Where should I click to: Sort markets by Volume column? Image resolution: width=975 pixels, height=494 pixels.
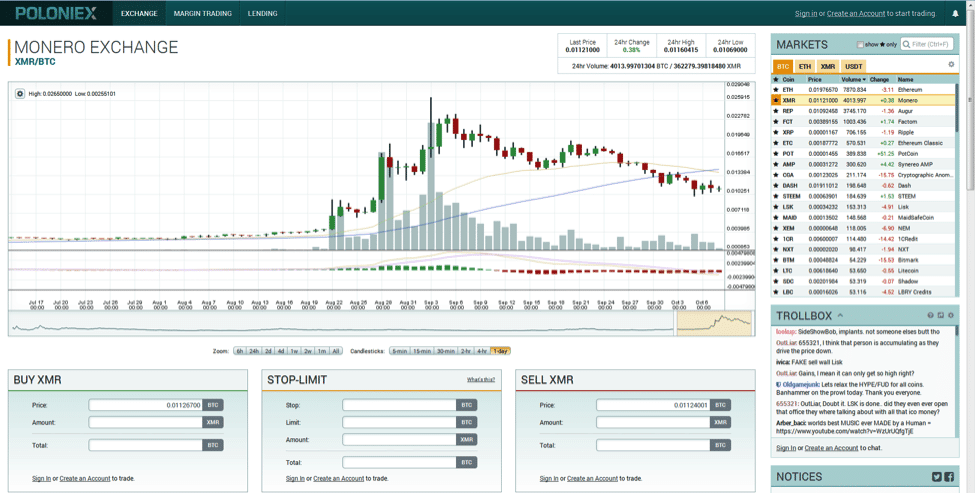[x=854, y=80]
